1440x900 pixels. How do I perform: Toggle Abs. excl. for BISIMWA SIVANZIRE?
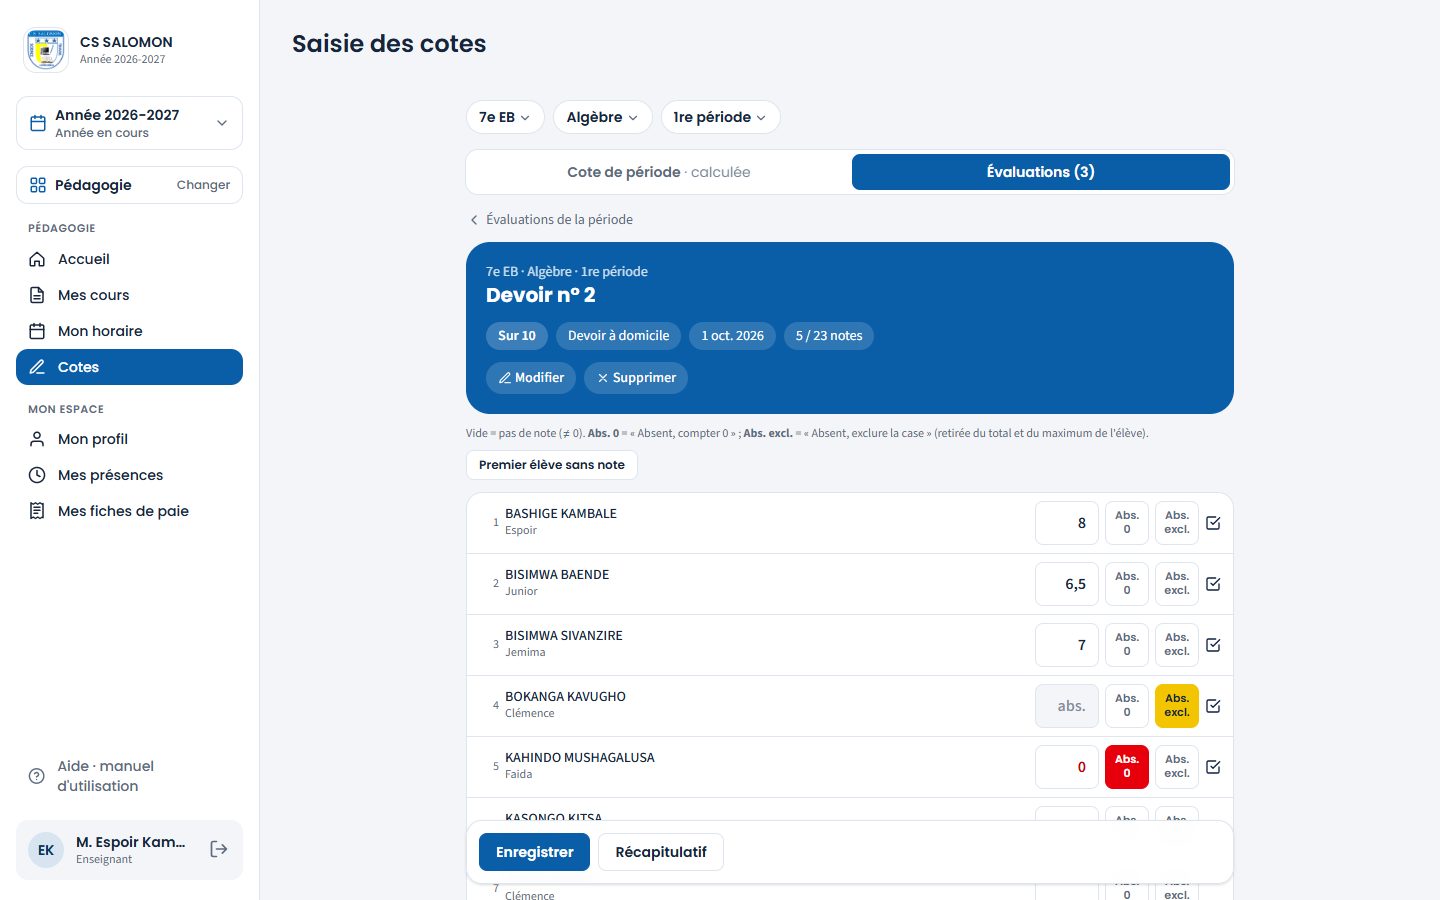pyautogui.click(x=1177, y=645)
